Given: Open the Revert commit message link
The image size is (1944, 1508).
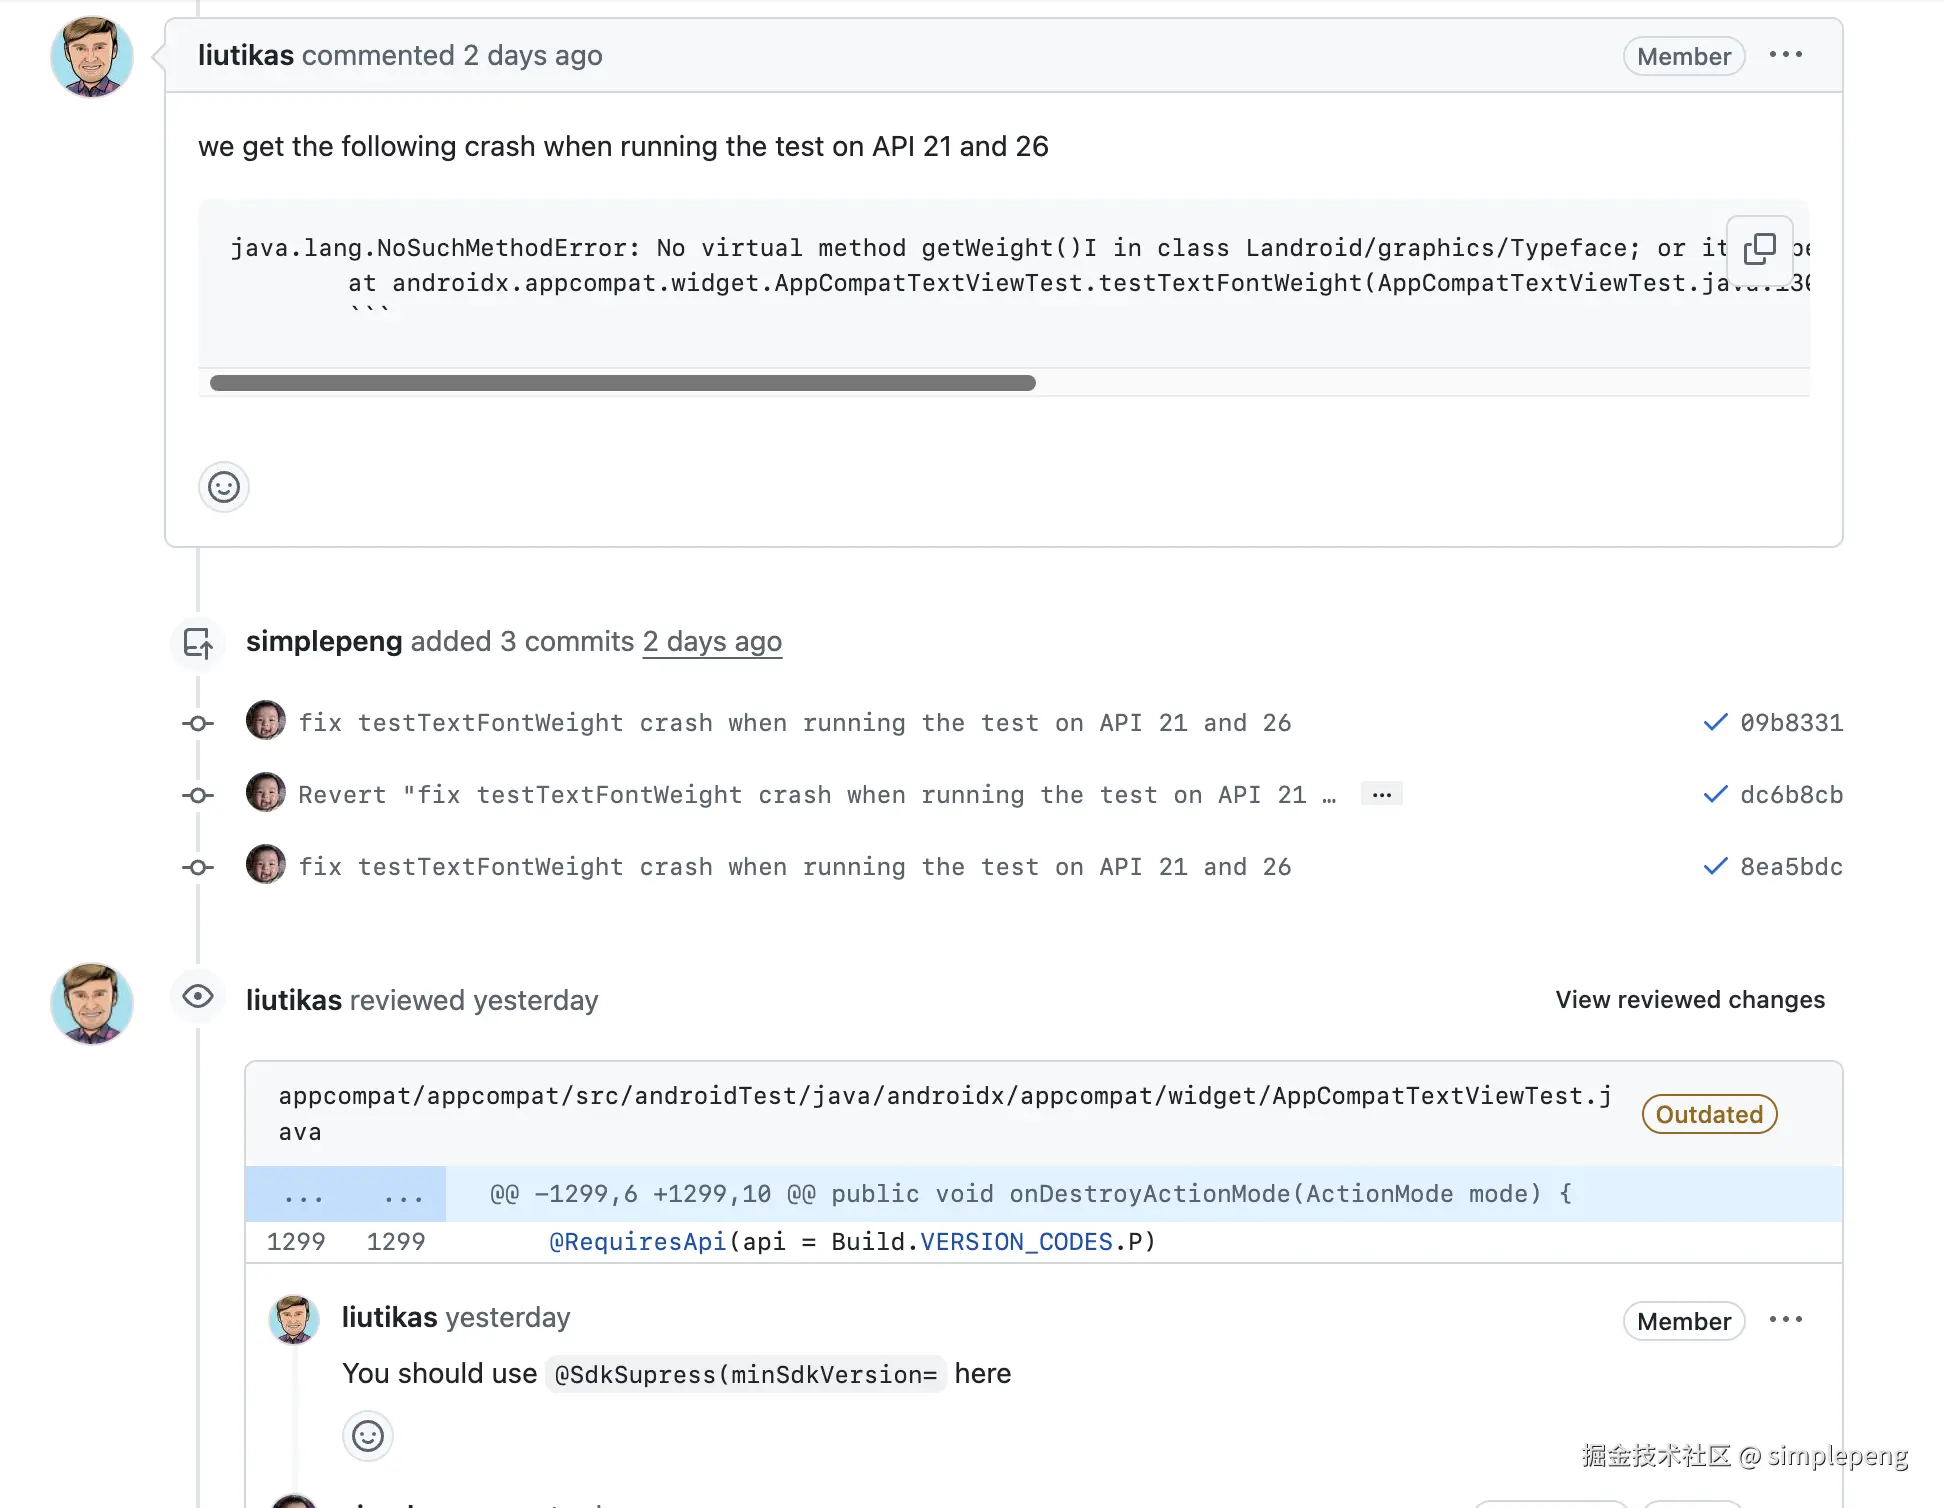Looking at the screenshot, I should click(x=800, y=795).
